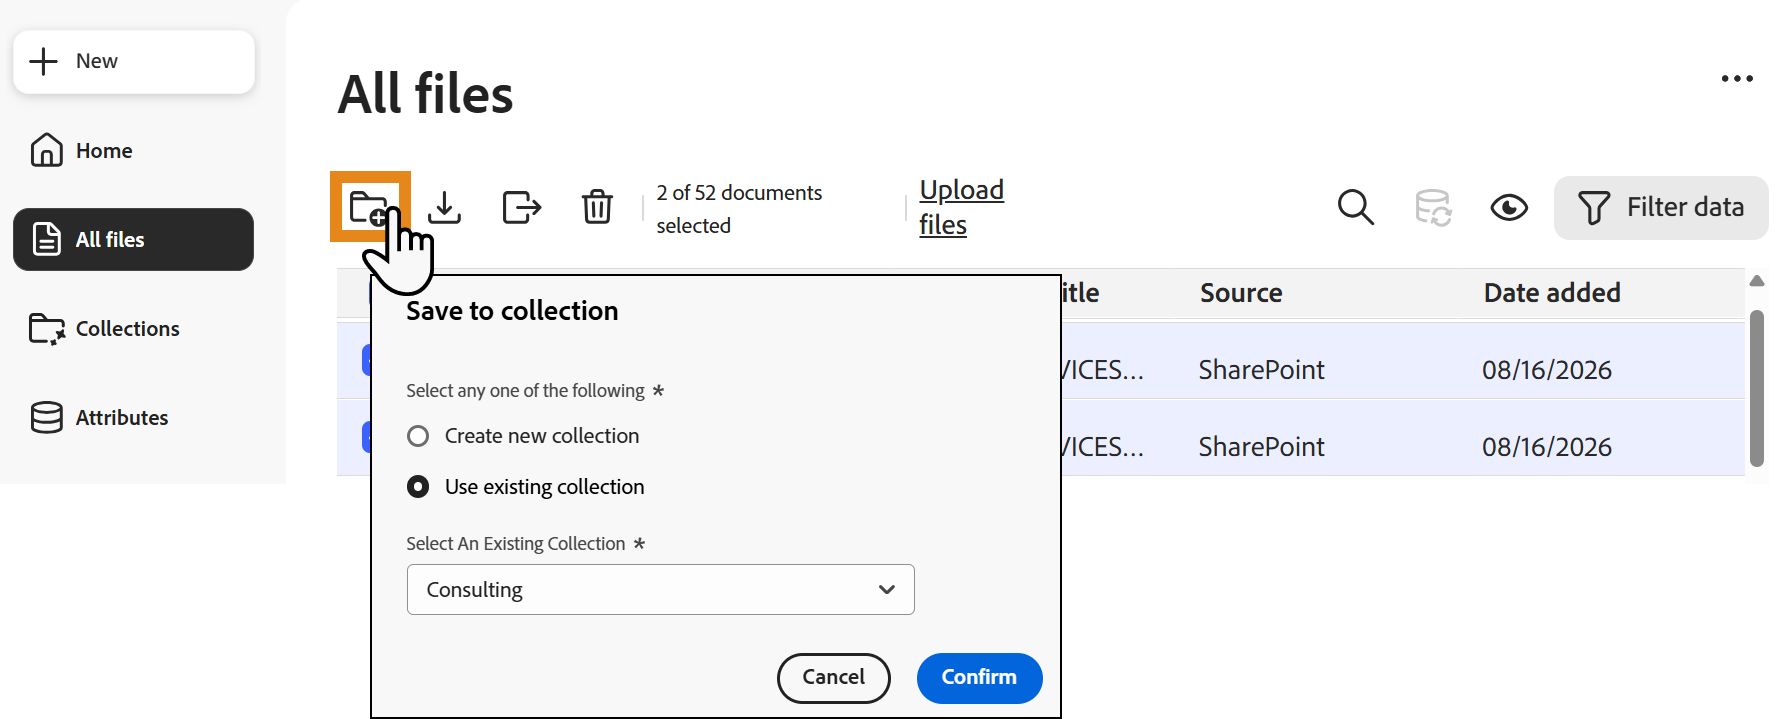Viewport: 1783px width, 719px height.
Task: Expand the Consulting collection dropdown
Action: (660, 589)
